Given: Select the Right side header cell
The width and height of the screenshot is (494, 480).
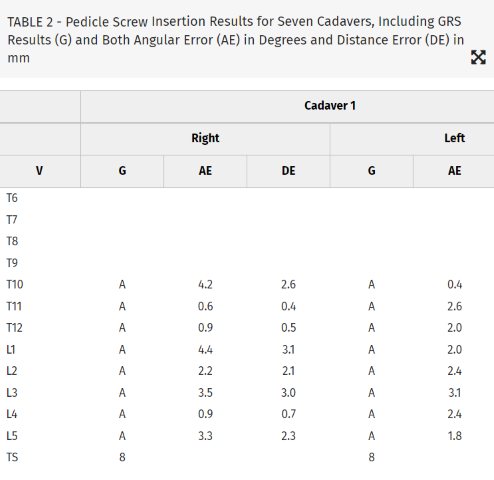Looking at the screenshot, I should click(x=205, y=138).
